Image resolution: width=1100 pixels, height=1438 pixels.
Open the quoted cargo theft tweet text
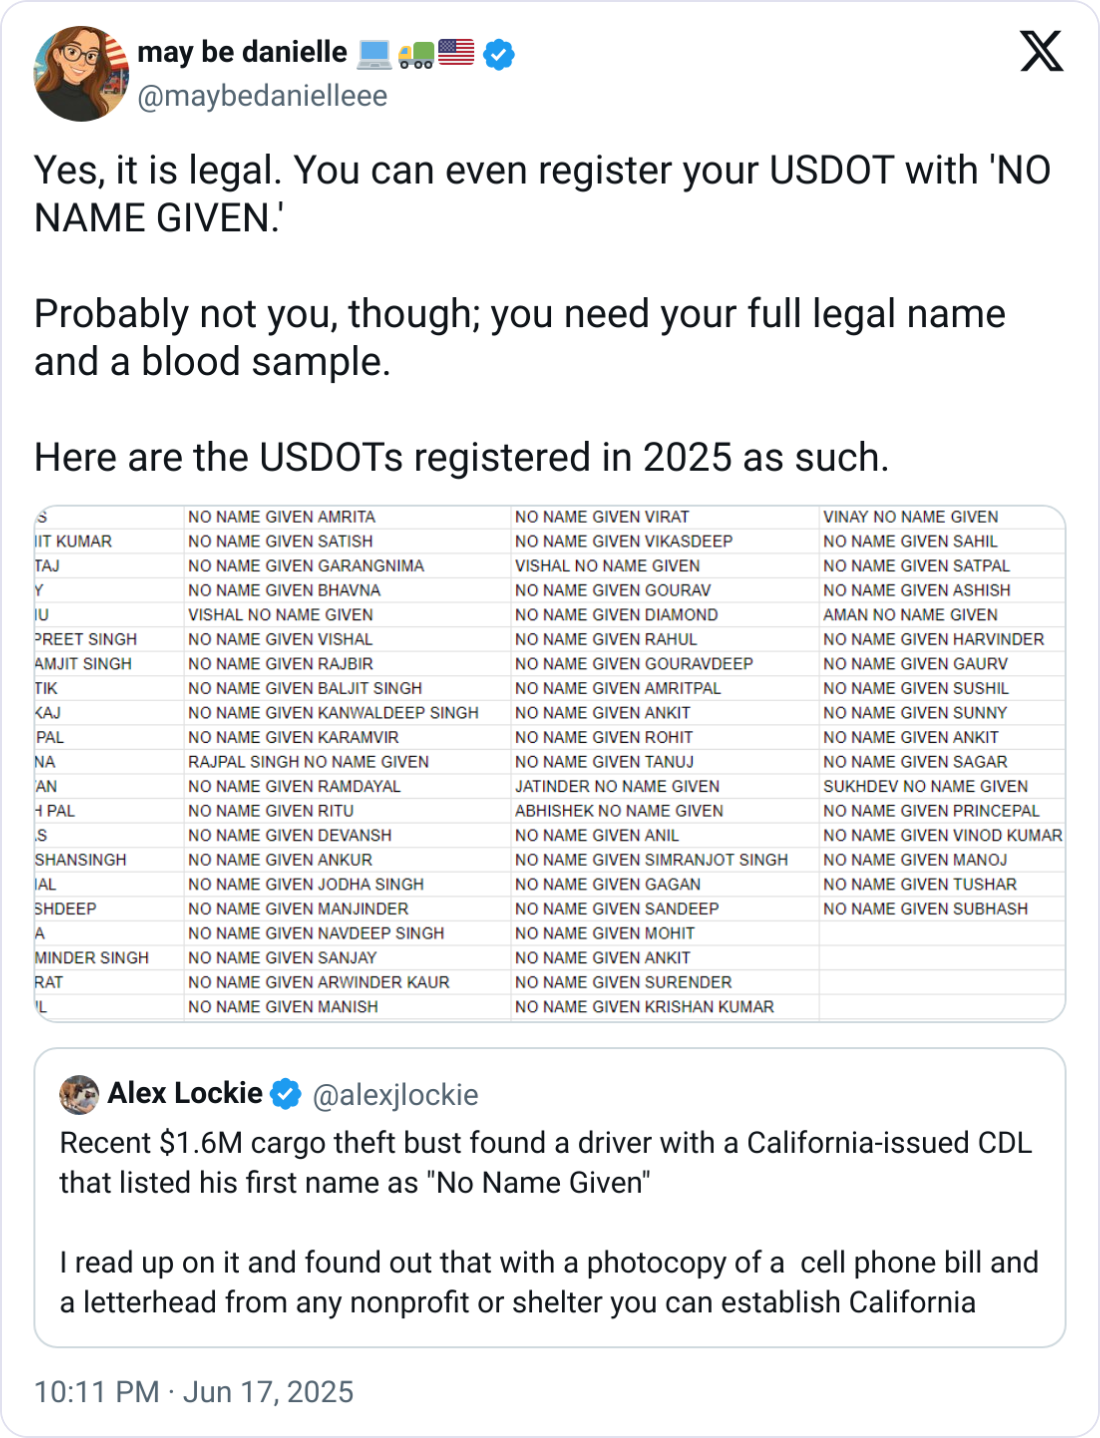[x=546, y=1222]
